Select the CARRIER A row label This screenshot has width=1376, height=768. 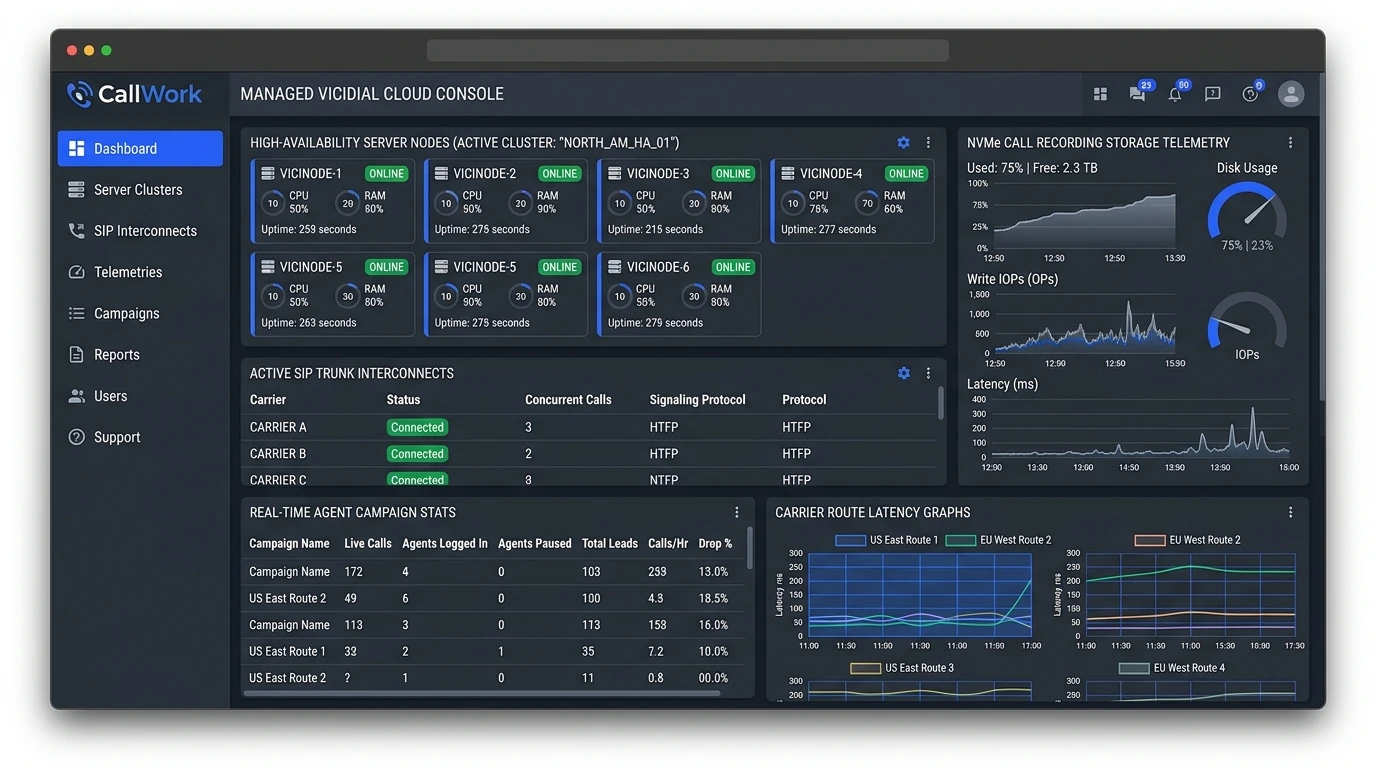tap(278, 427)
